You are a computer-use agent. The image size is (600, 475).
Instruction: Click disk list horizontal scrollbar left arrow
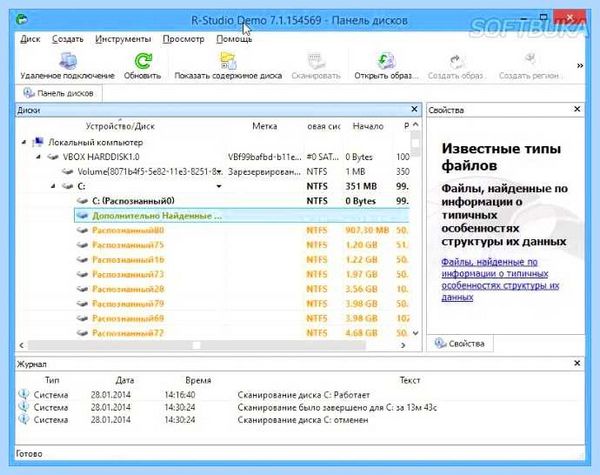tap(21, 345)
